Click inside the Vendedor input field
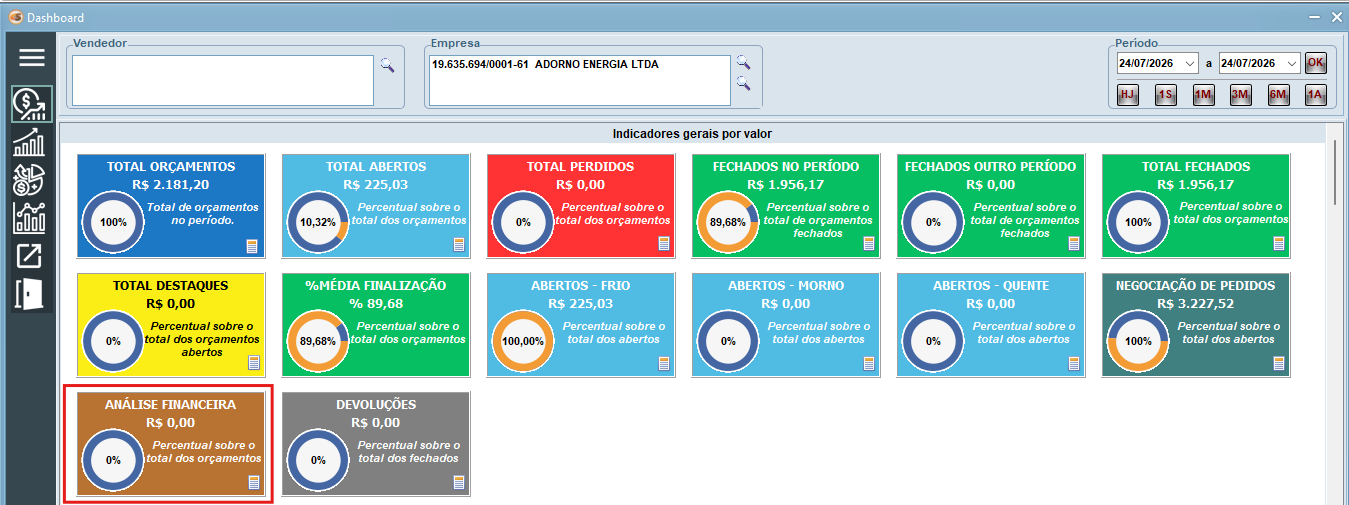The image size is (1349, 505). 222,80
